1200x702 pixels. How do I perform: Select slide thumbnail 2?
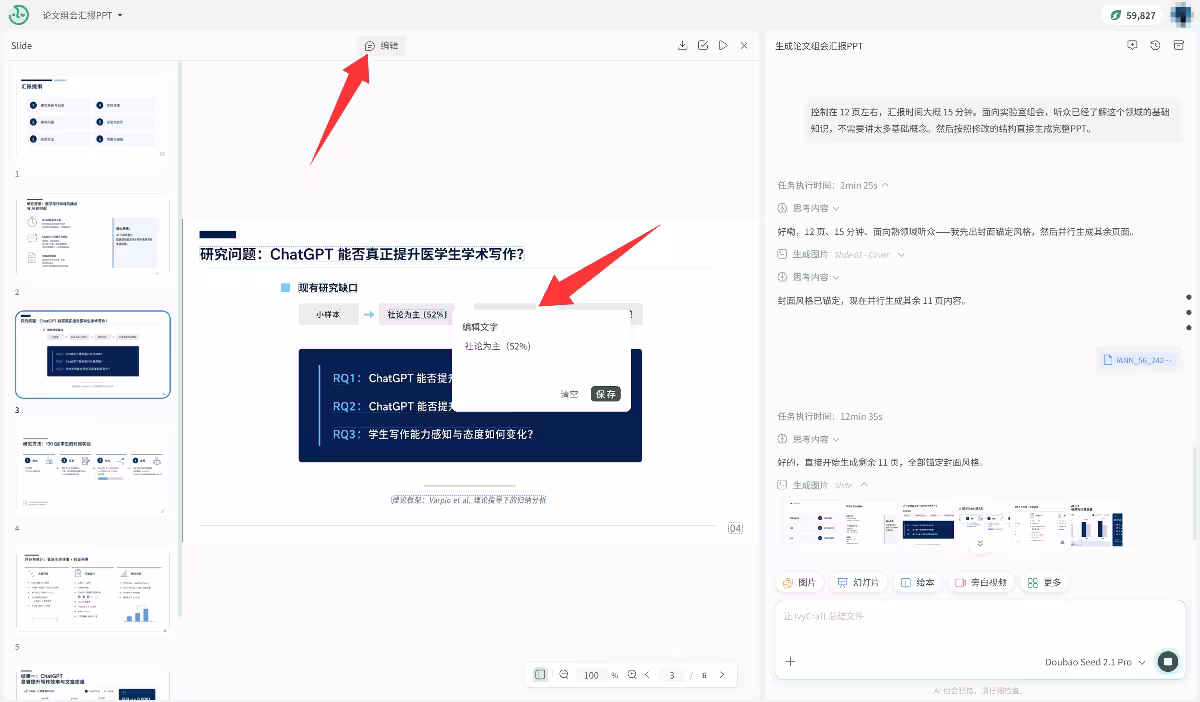tap(92, 236)
